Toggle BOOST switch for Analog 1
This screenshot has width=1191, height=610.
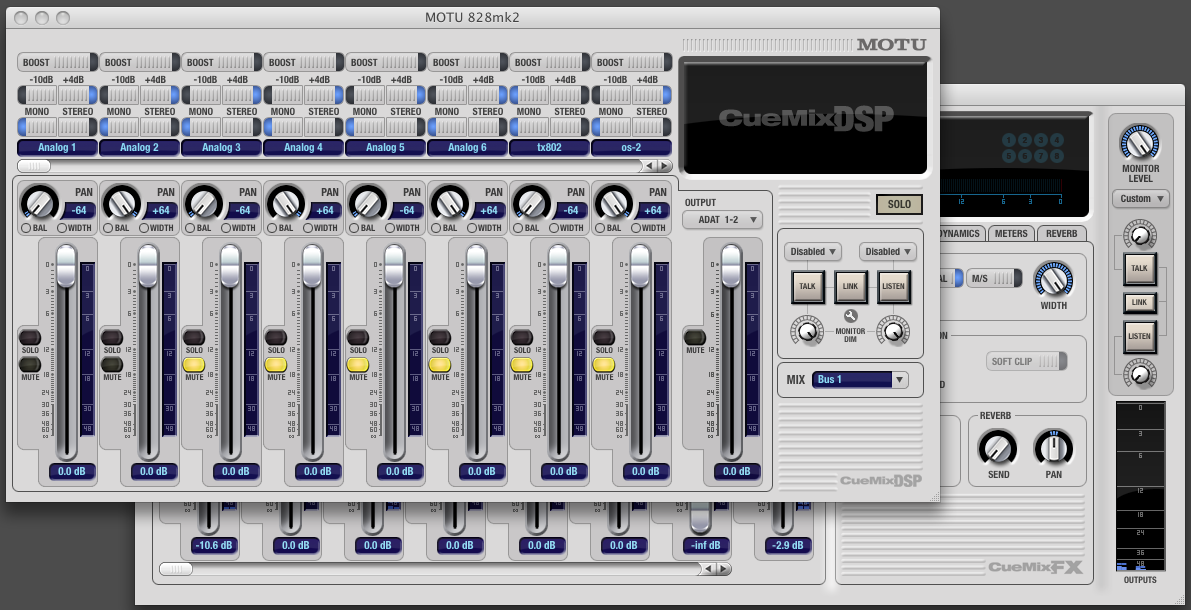57,62
